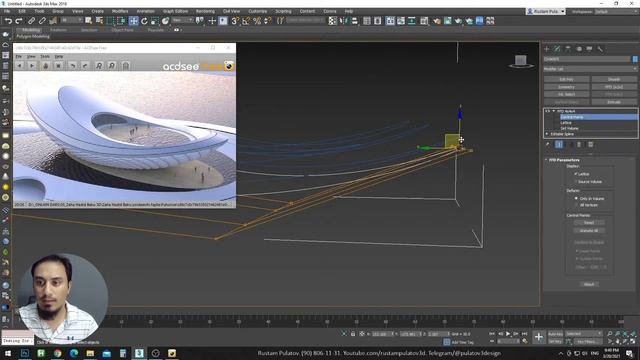Toggle the 3D Snaps button
640x360 pixels.
pos(235,20)
